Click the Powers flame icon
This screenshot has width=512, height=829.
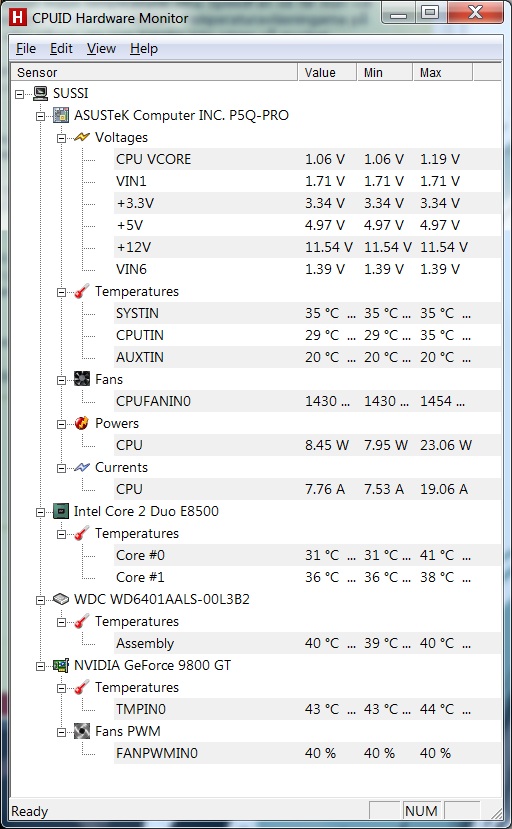pos(82,423)
